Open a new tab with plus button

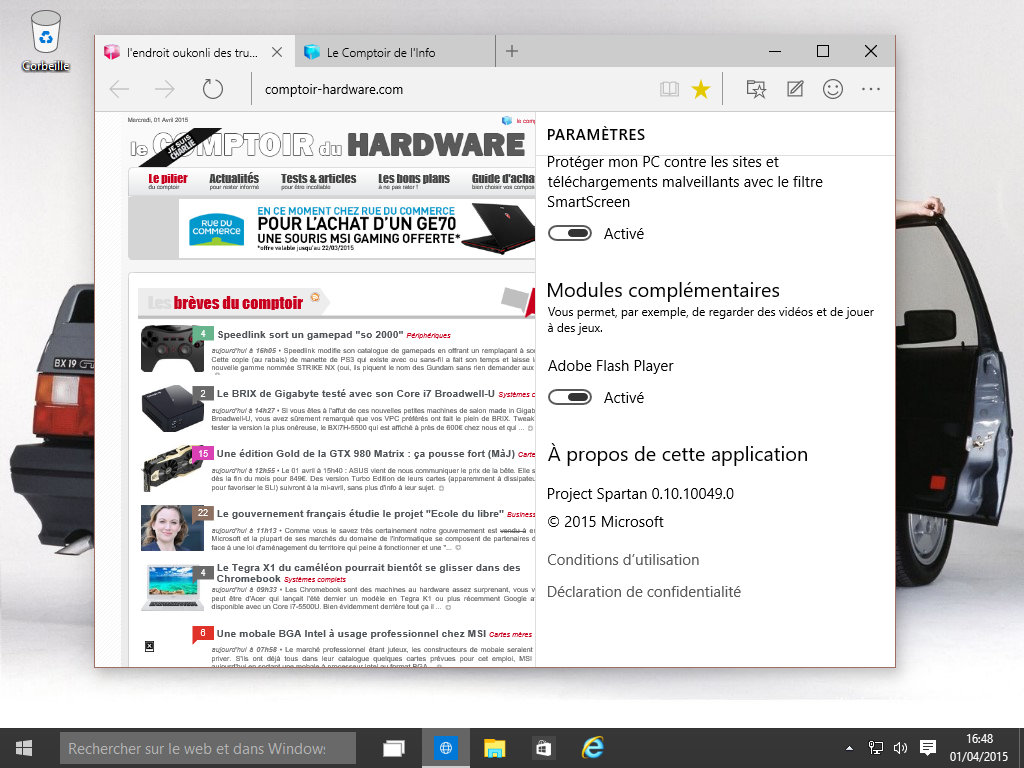(x=512, y=52)
